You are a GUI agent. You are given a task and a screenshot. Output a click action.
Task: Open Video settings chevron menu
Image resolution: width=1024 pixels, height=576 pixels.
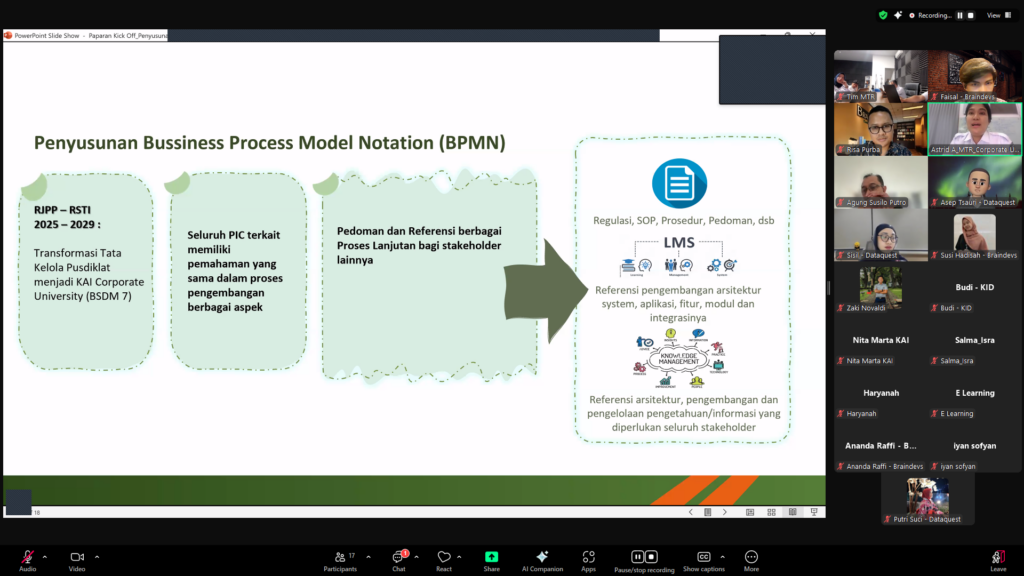[x=96, y=556]
